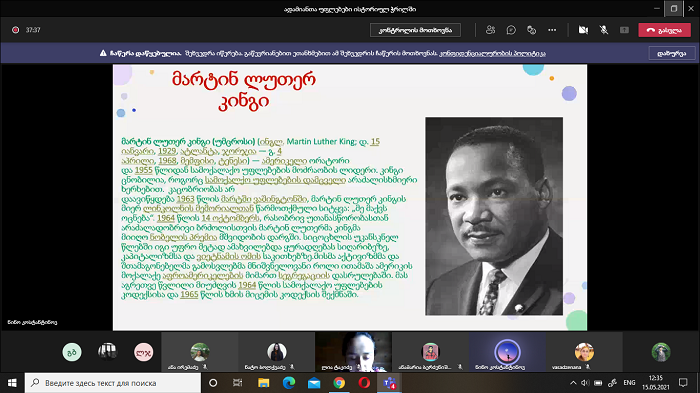This screenshot has width=700, height=393.
Task: Click the share content tray icon
Action: [x=624, y=30]
